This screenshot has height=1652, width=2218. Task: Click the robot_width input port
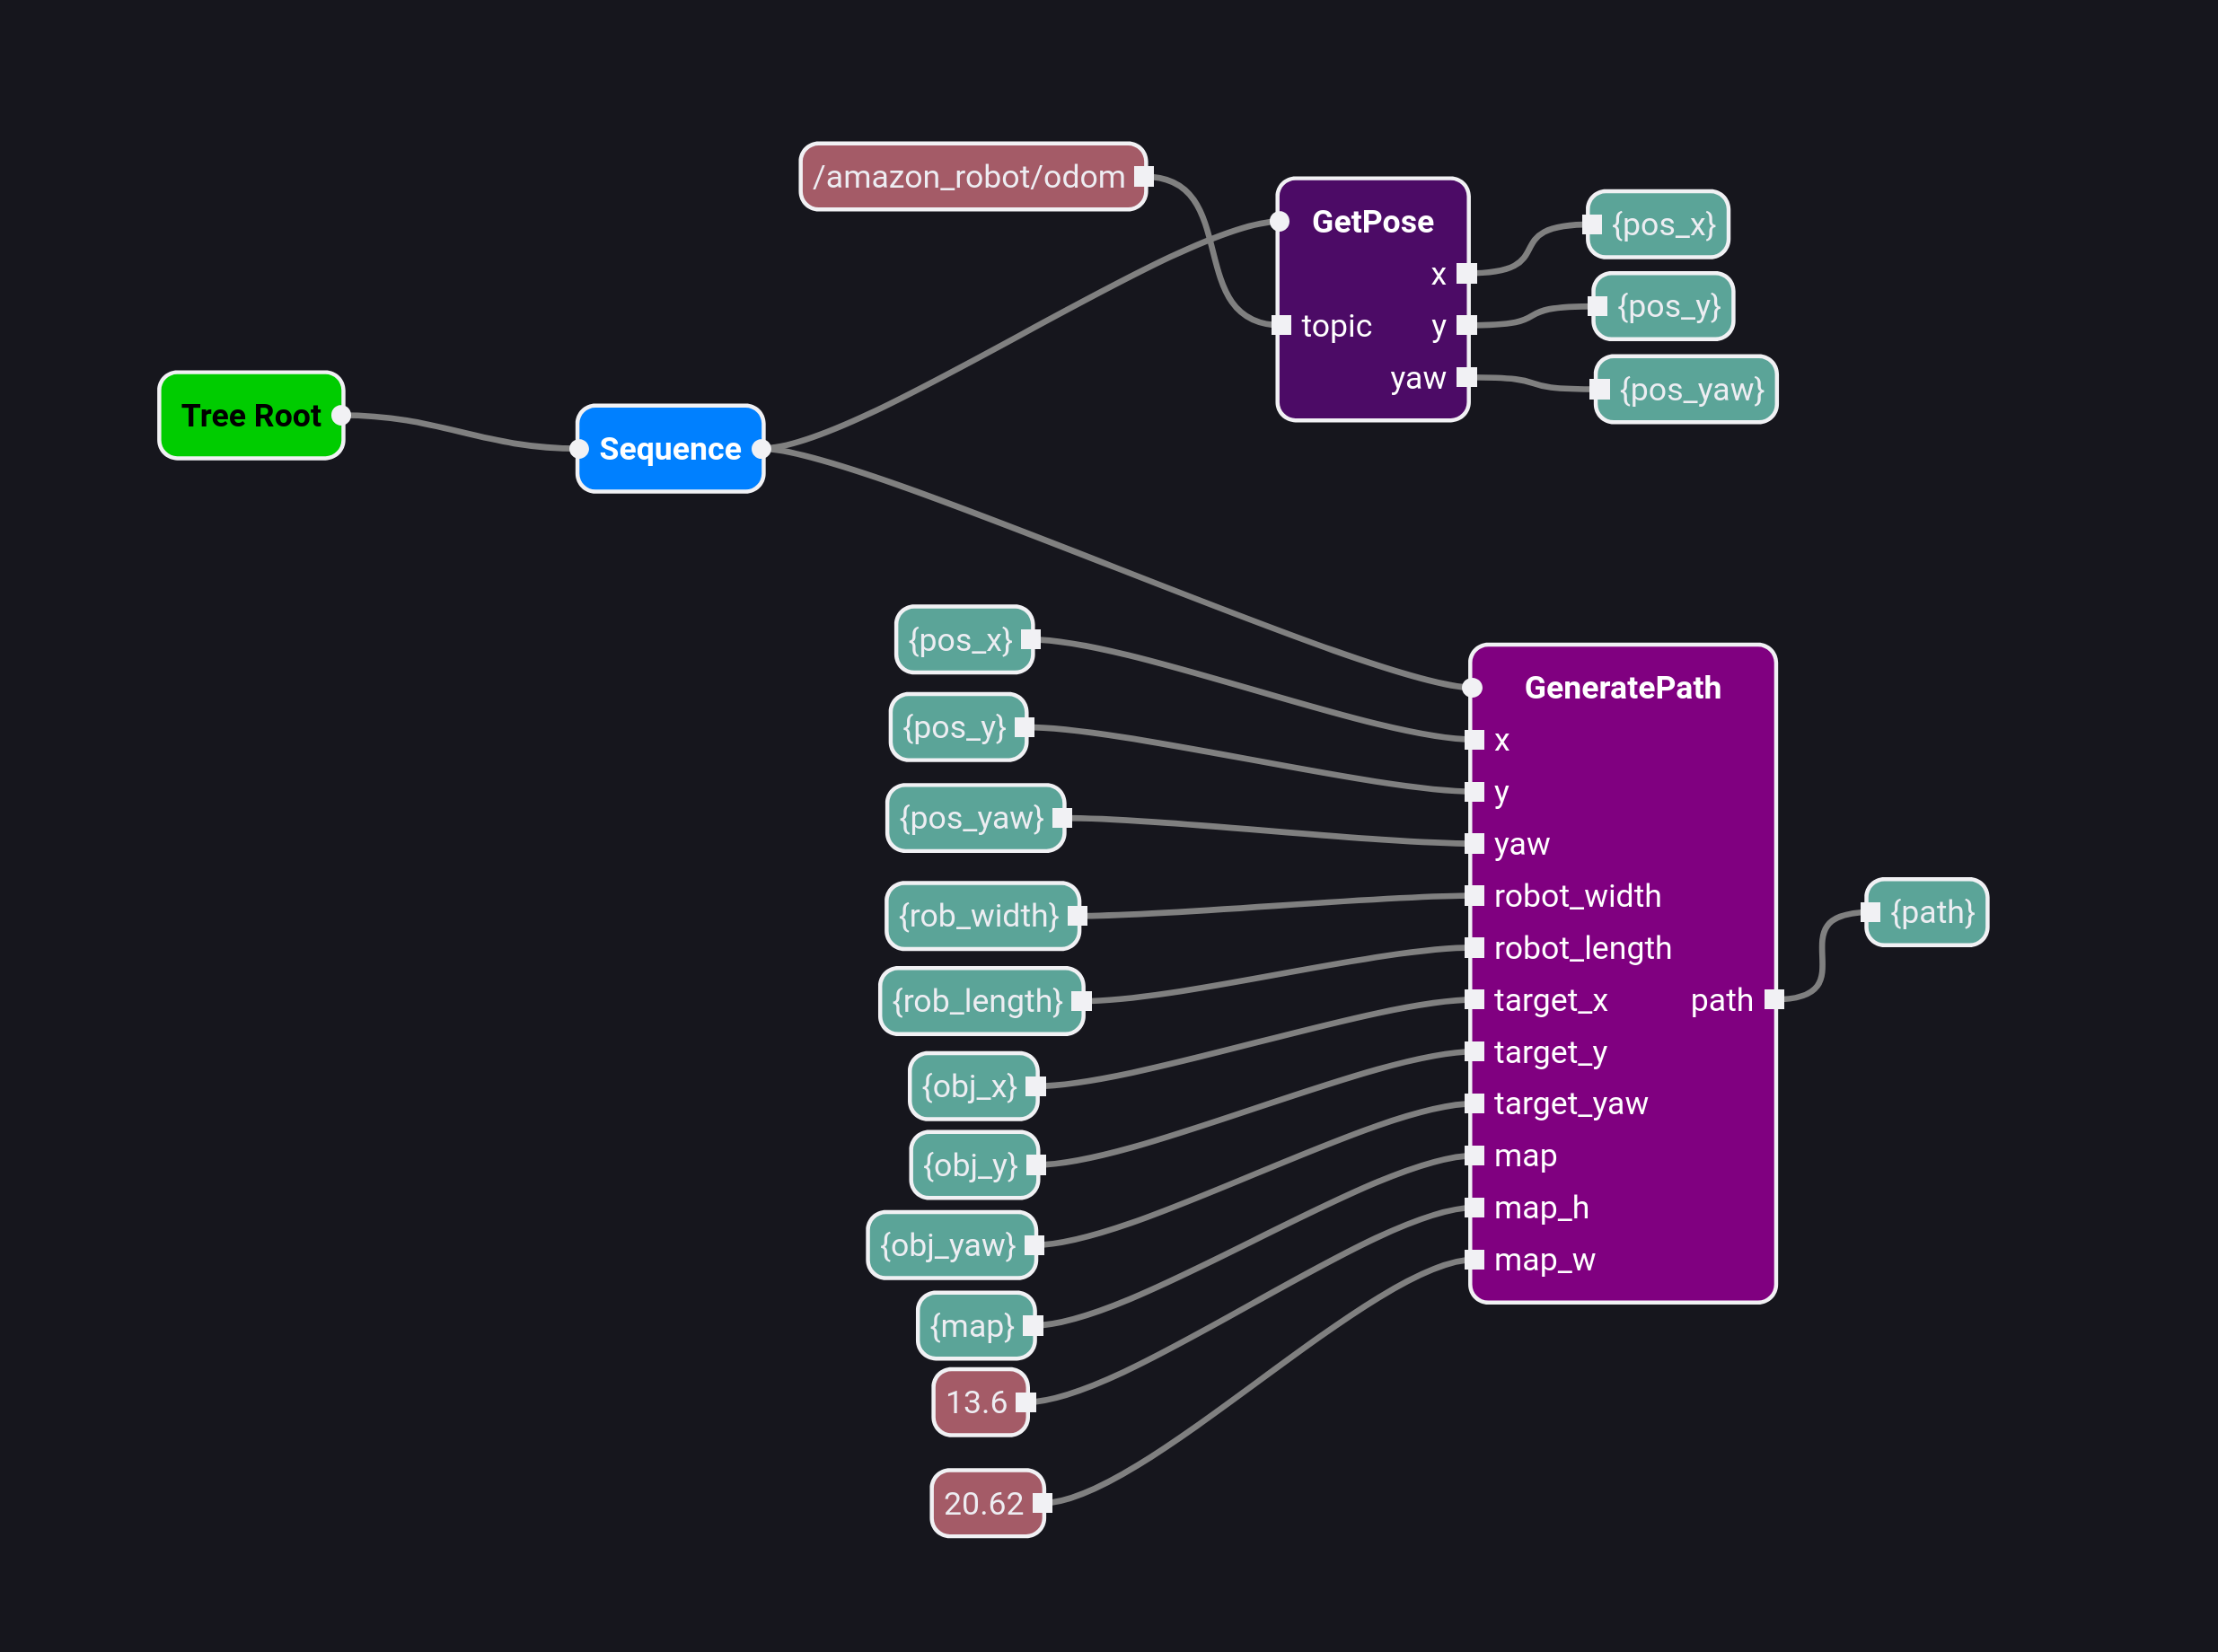tap(1474, 896)
